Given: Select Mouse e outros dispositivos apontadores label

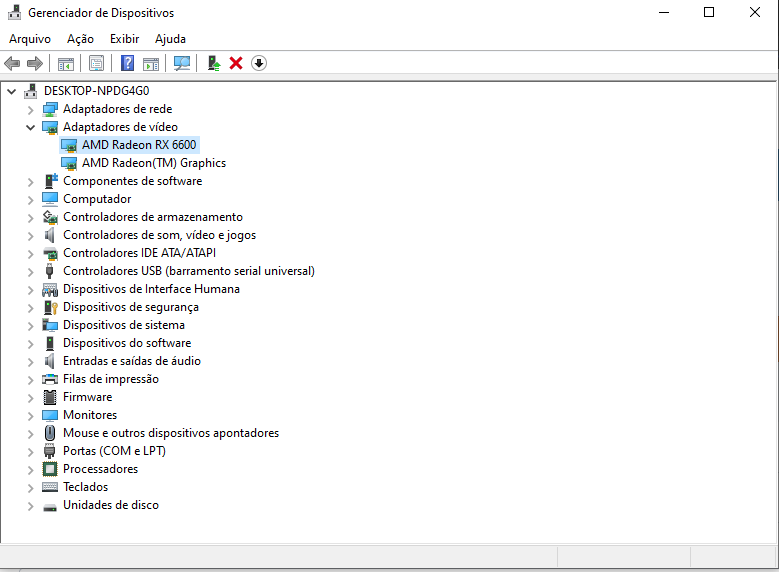Looking at the screenshot, I should pyautogui.click(x=171, y=433).
